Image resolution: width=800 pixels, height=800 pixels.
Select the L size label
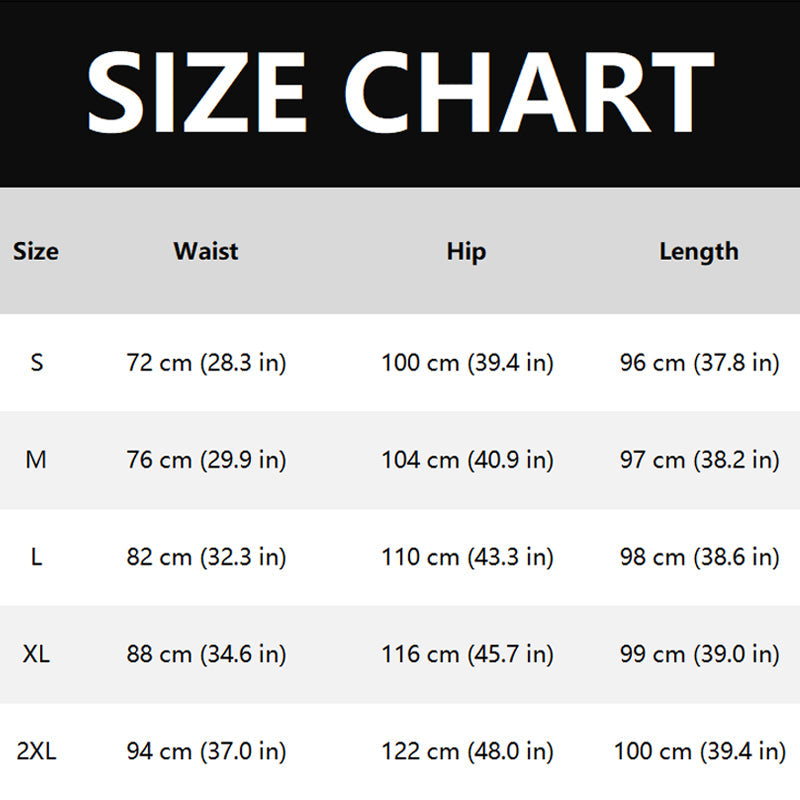tap(37, 557)
